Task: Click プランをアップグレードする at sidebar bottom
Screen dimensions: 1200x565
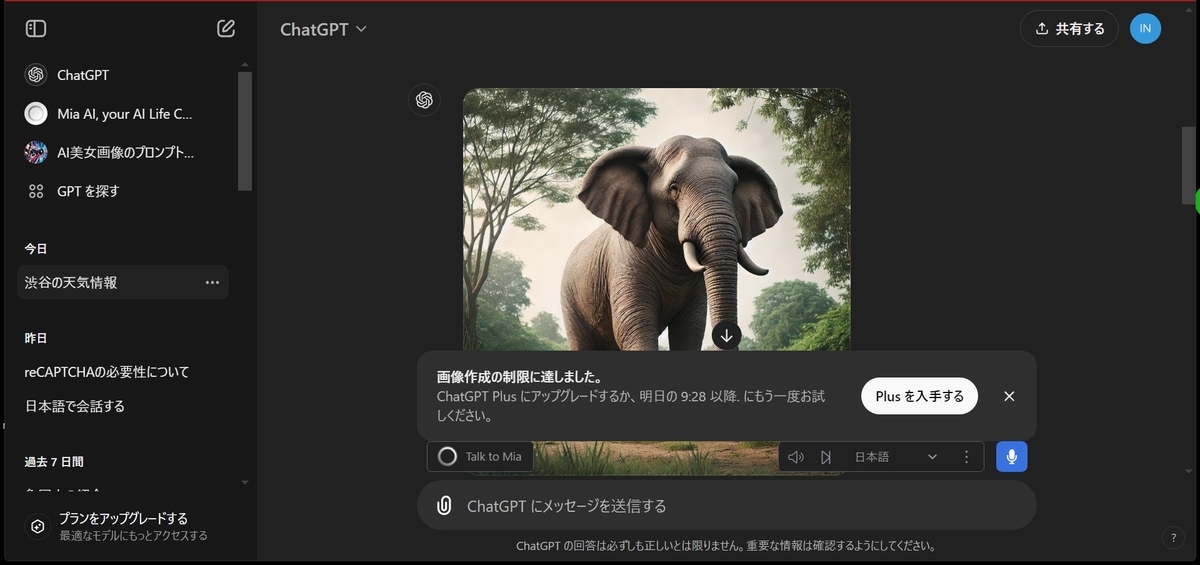Action: (126, 526)
